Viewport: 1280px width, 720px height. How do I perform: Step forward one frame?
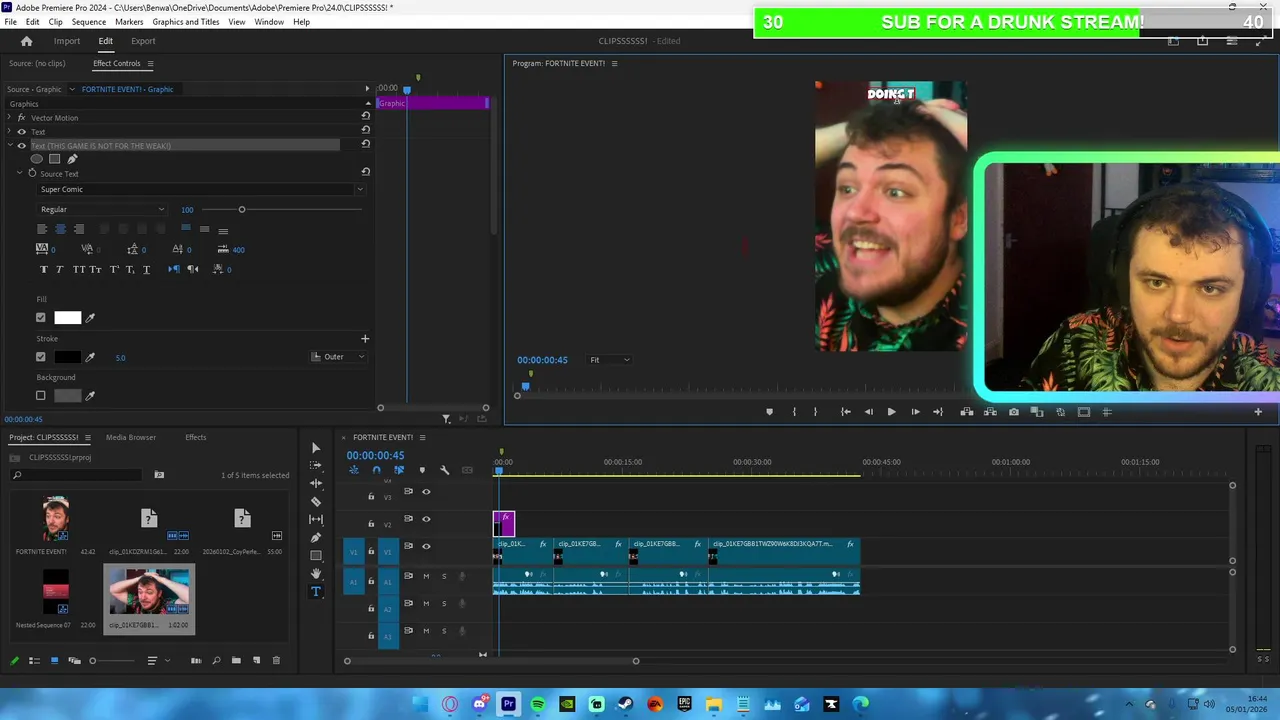(915, 412)
